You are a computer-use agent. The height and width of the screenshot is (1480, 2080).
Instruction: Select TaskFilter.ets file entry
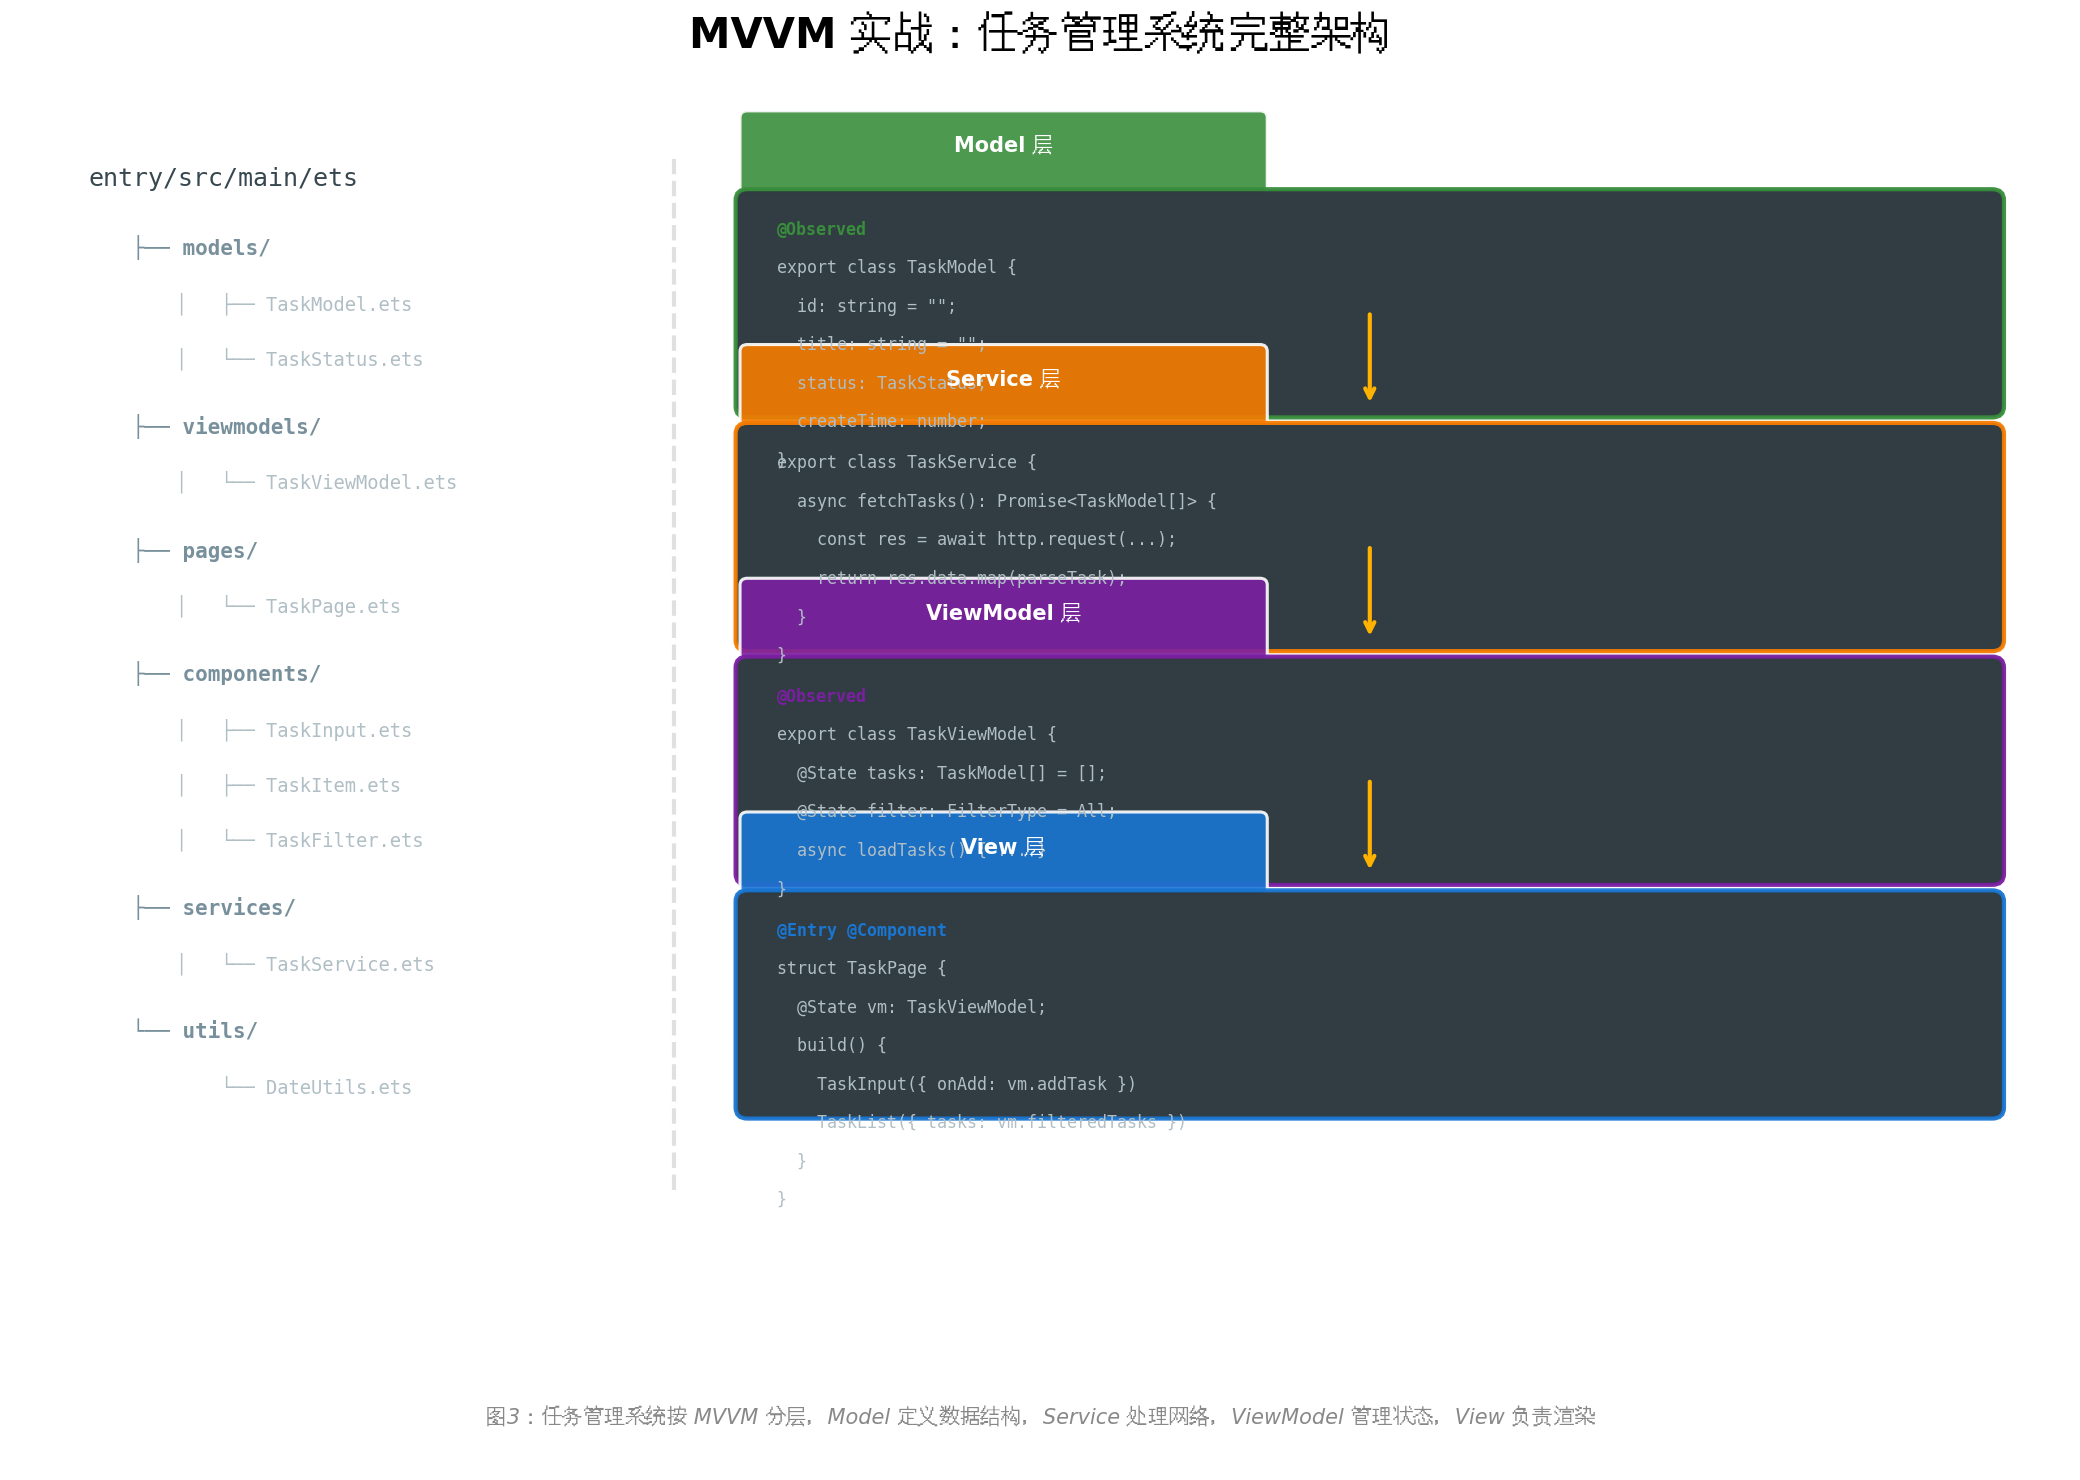click(344, 840)
